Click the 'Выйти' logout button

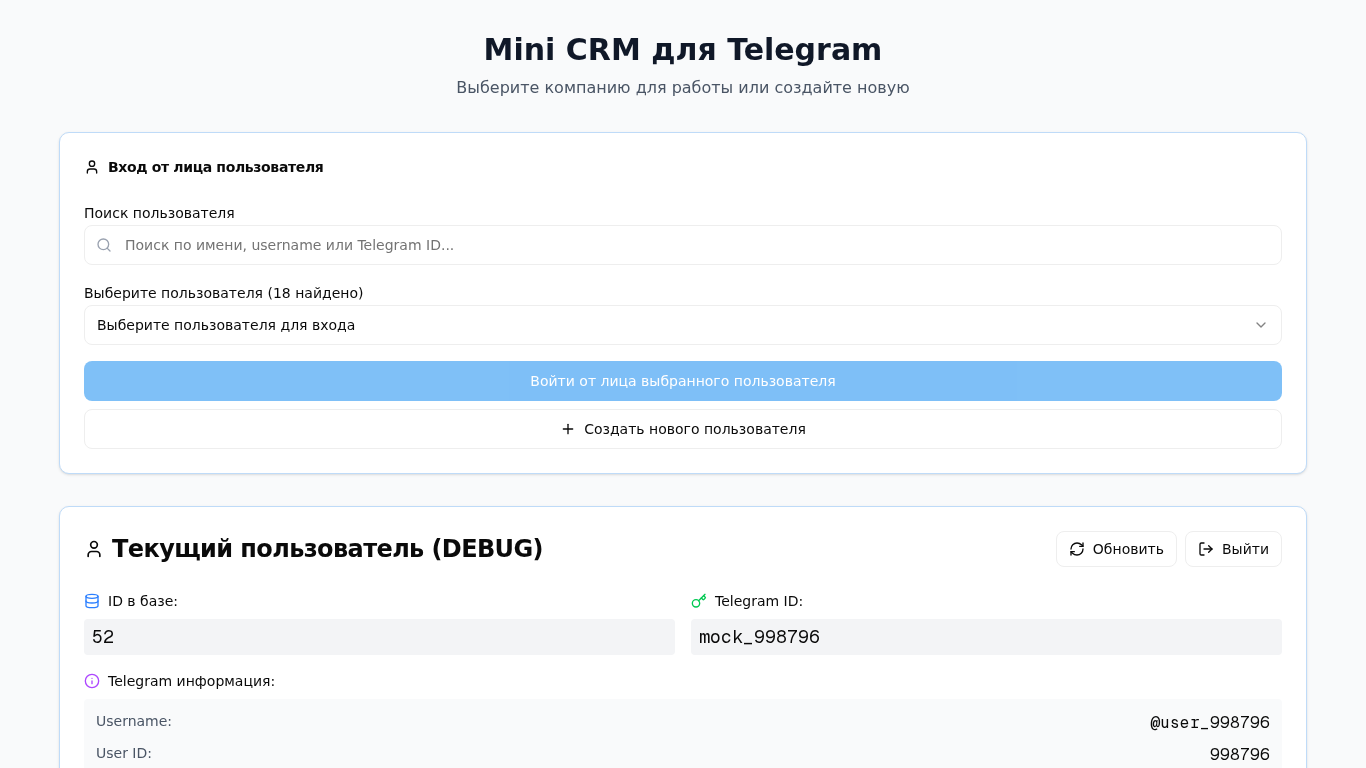pos(1233,549)
